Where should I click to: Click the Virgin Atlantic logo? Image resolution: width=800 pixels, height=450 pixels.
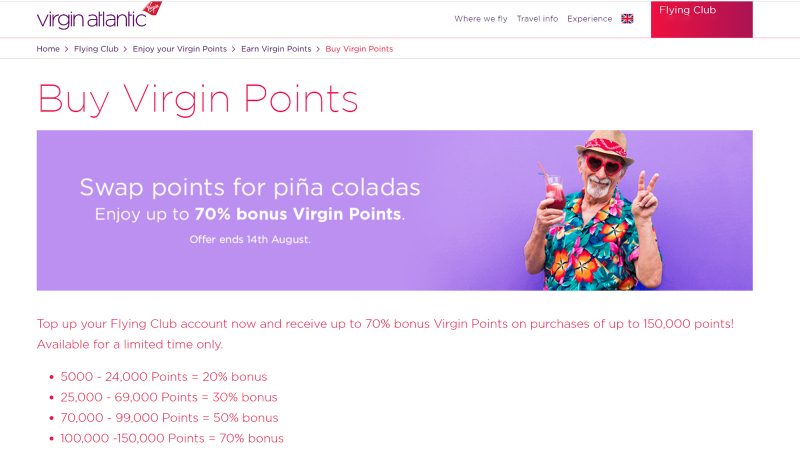(97, 16)
